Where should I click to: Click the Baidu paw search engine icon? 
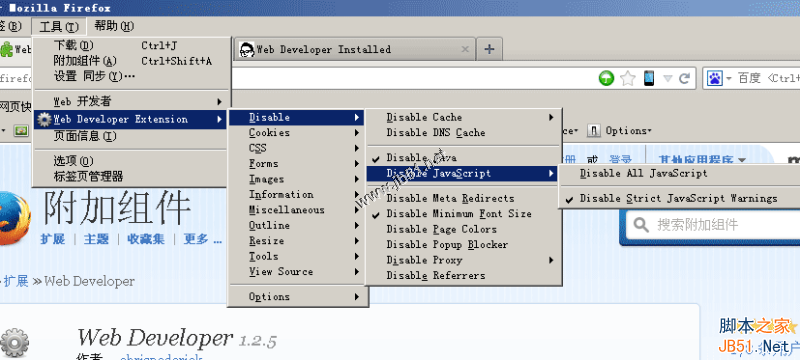(x=714, y=78)
